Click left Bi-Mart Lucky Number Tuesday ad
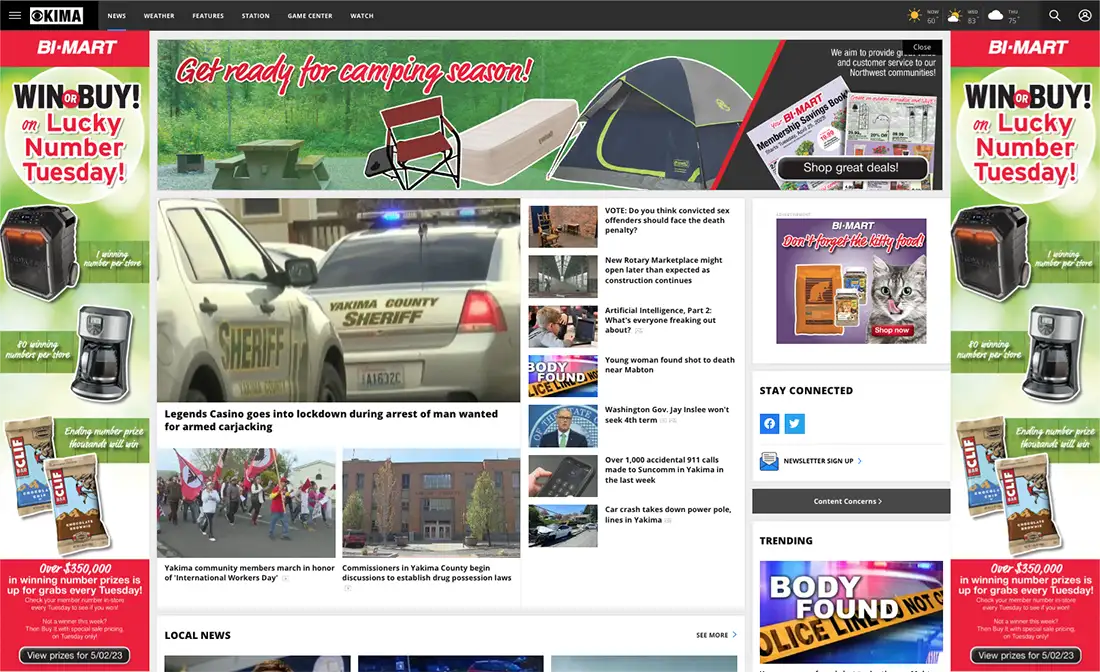 (74, 351)
